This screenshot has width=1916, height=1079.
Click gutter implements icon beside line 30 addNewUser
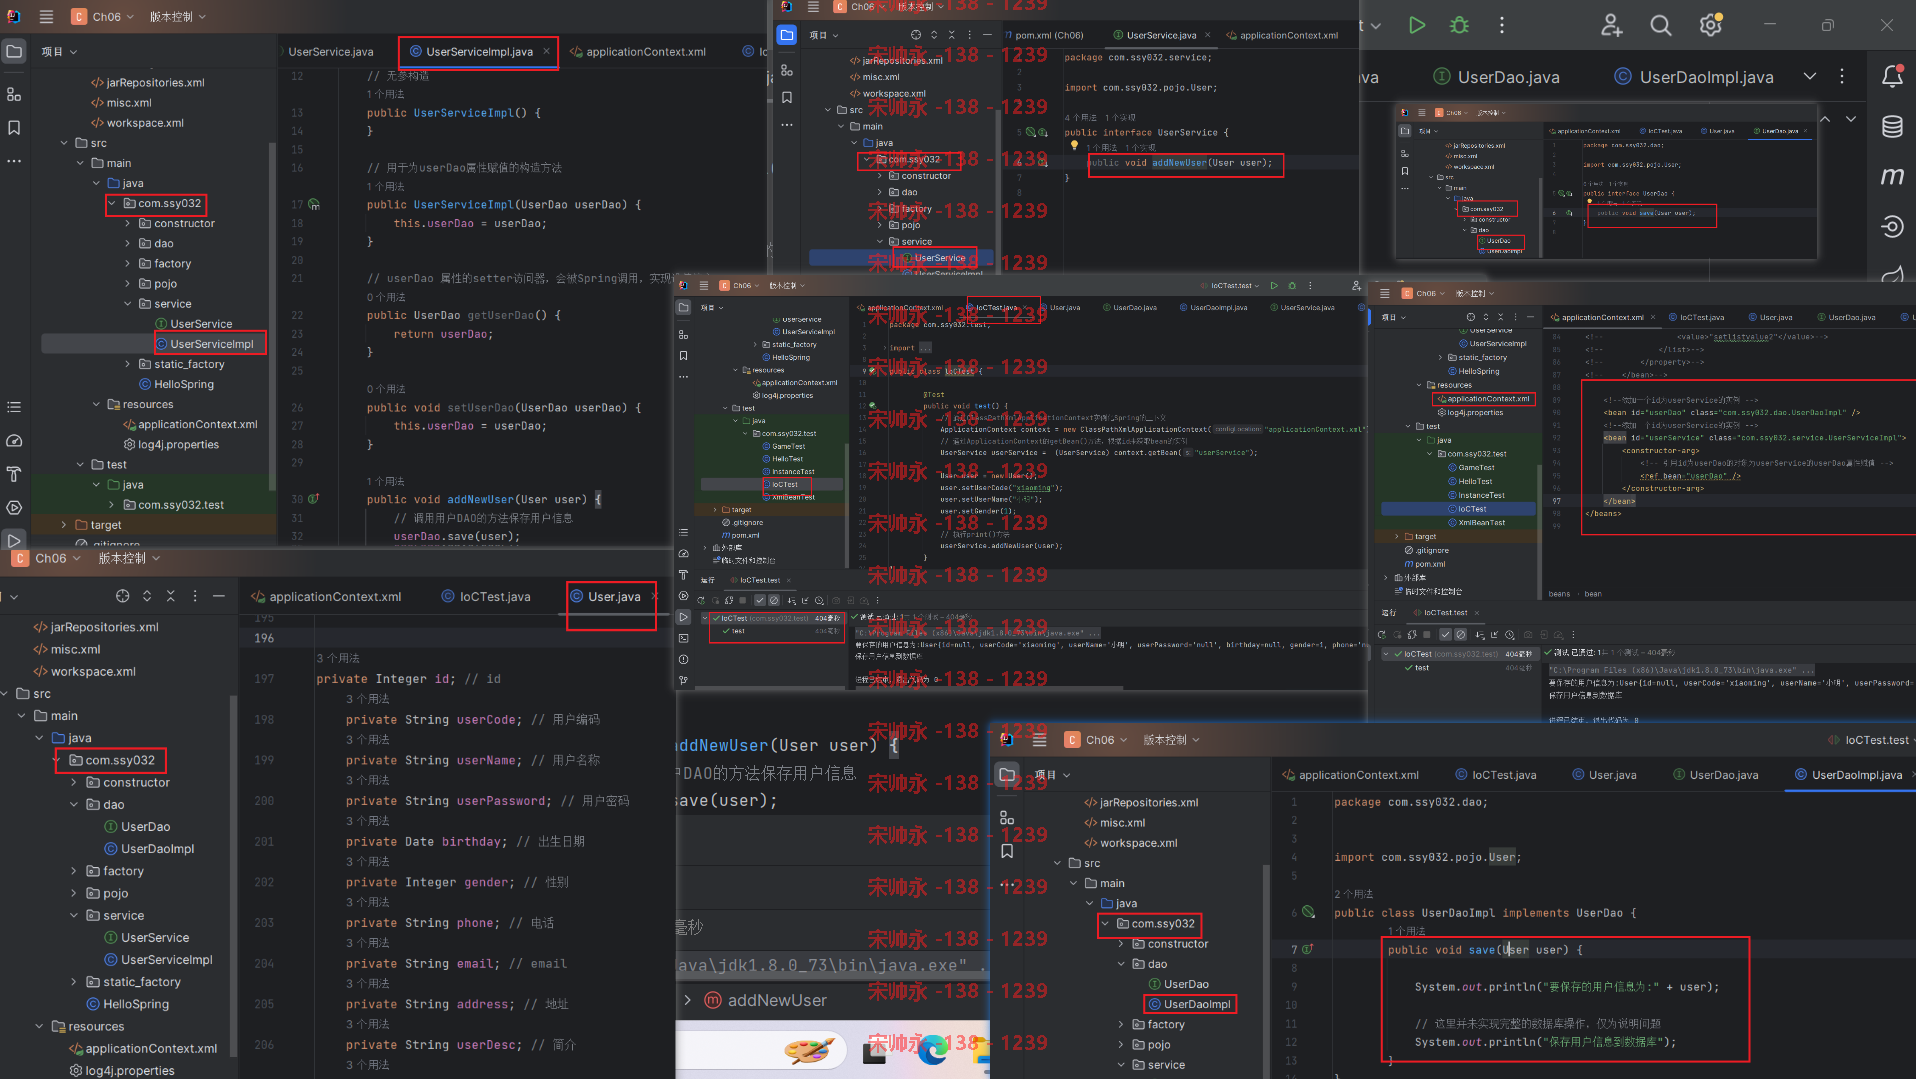pos(314,498)
